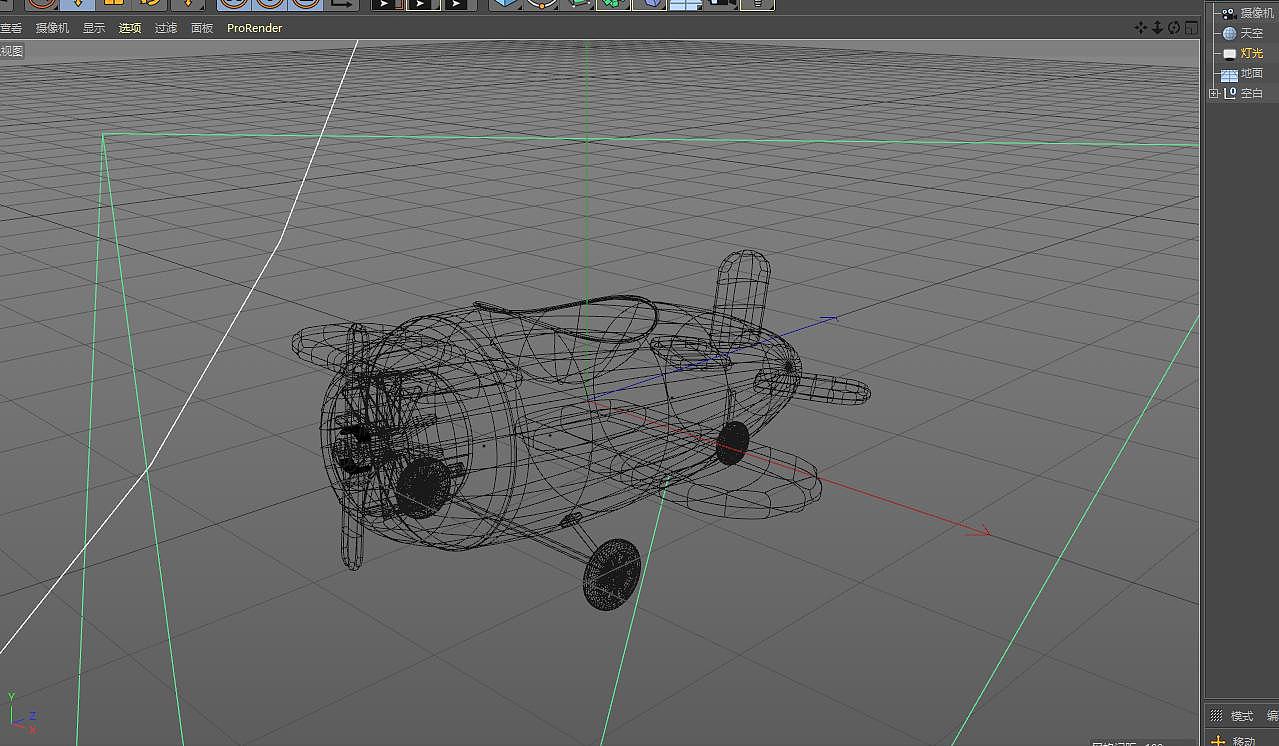Select the 天空 object label

tap(1252, 33)
